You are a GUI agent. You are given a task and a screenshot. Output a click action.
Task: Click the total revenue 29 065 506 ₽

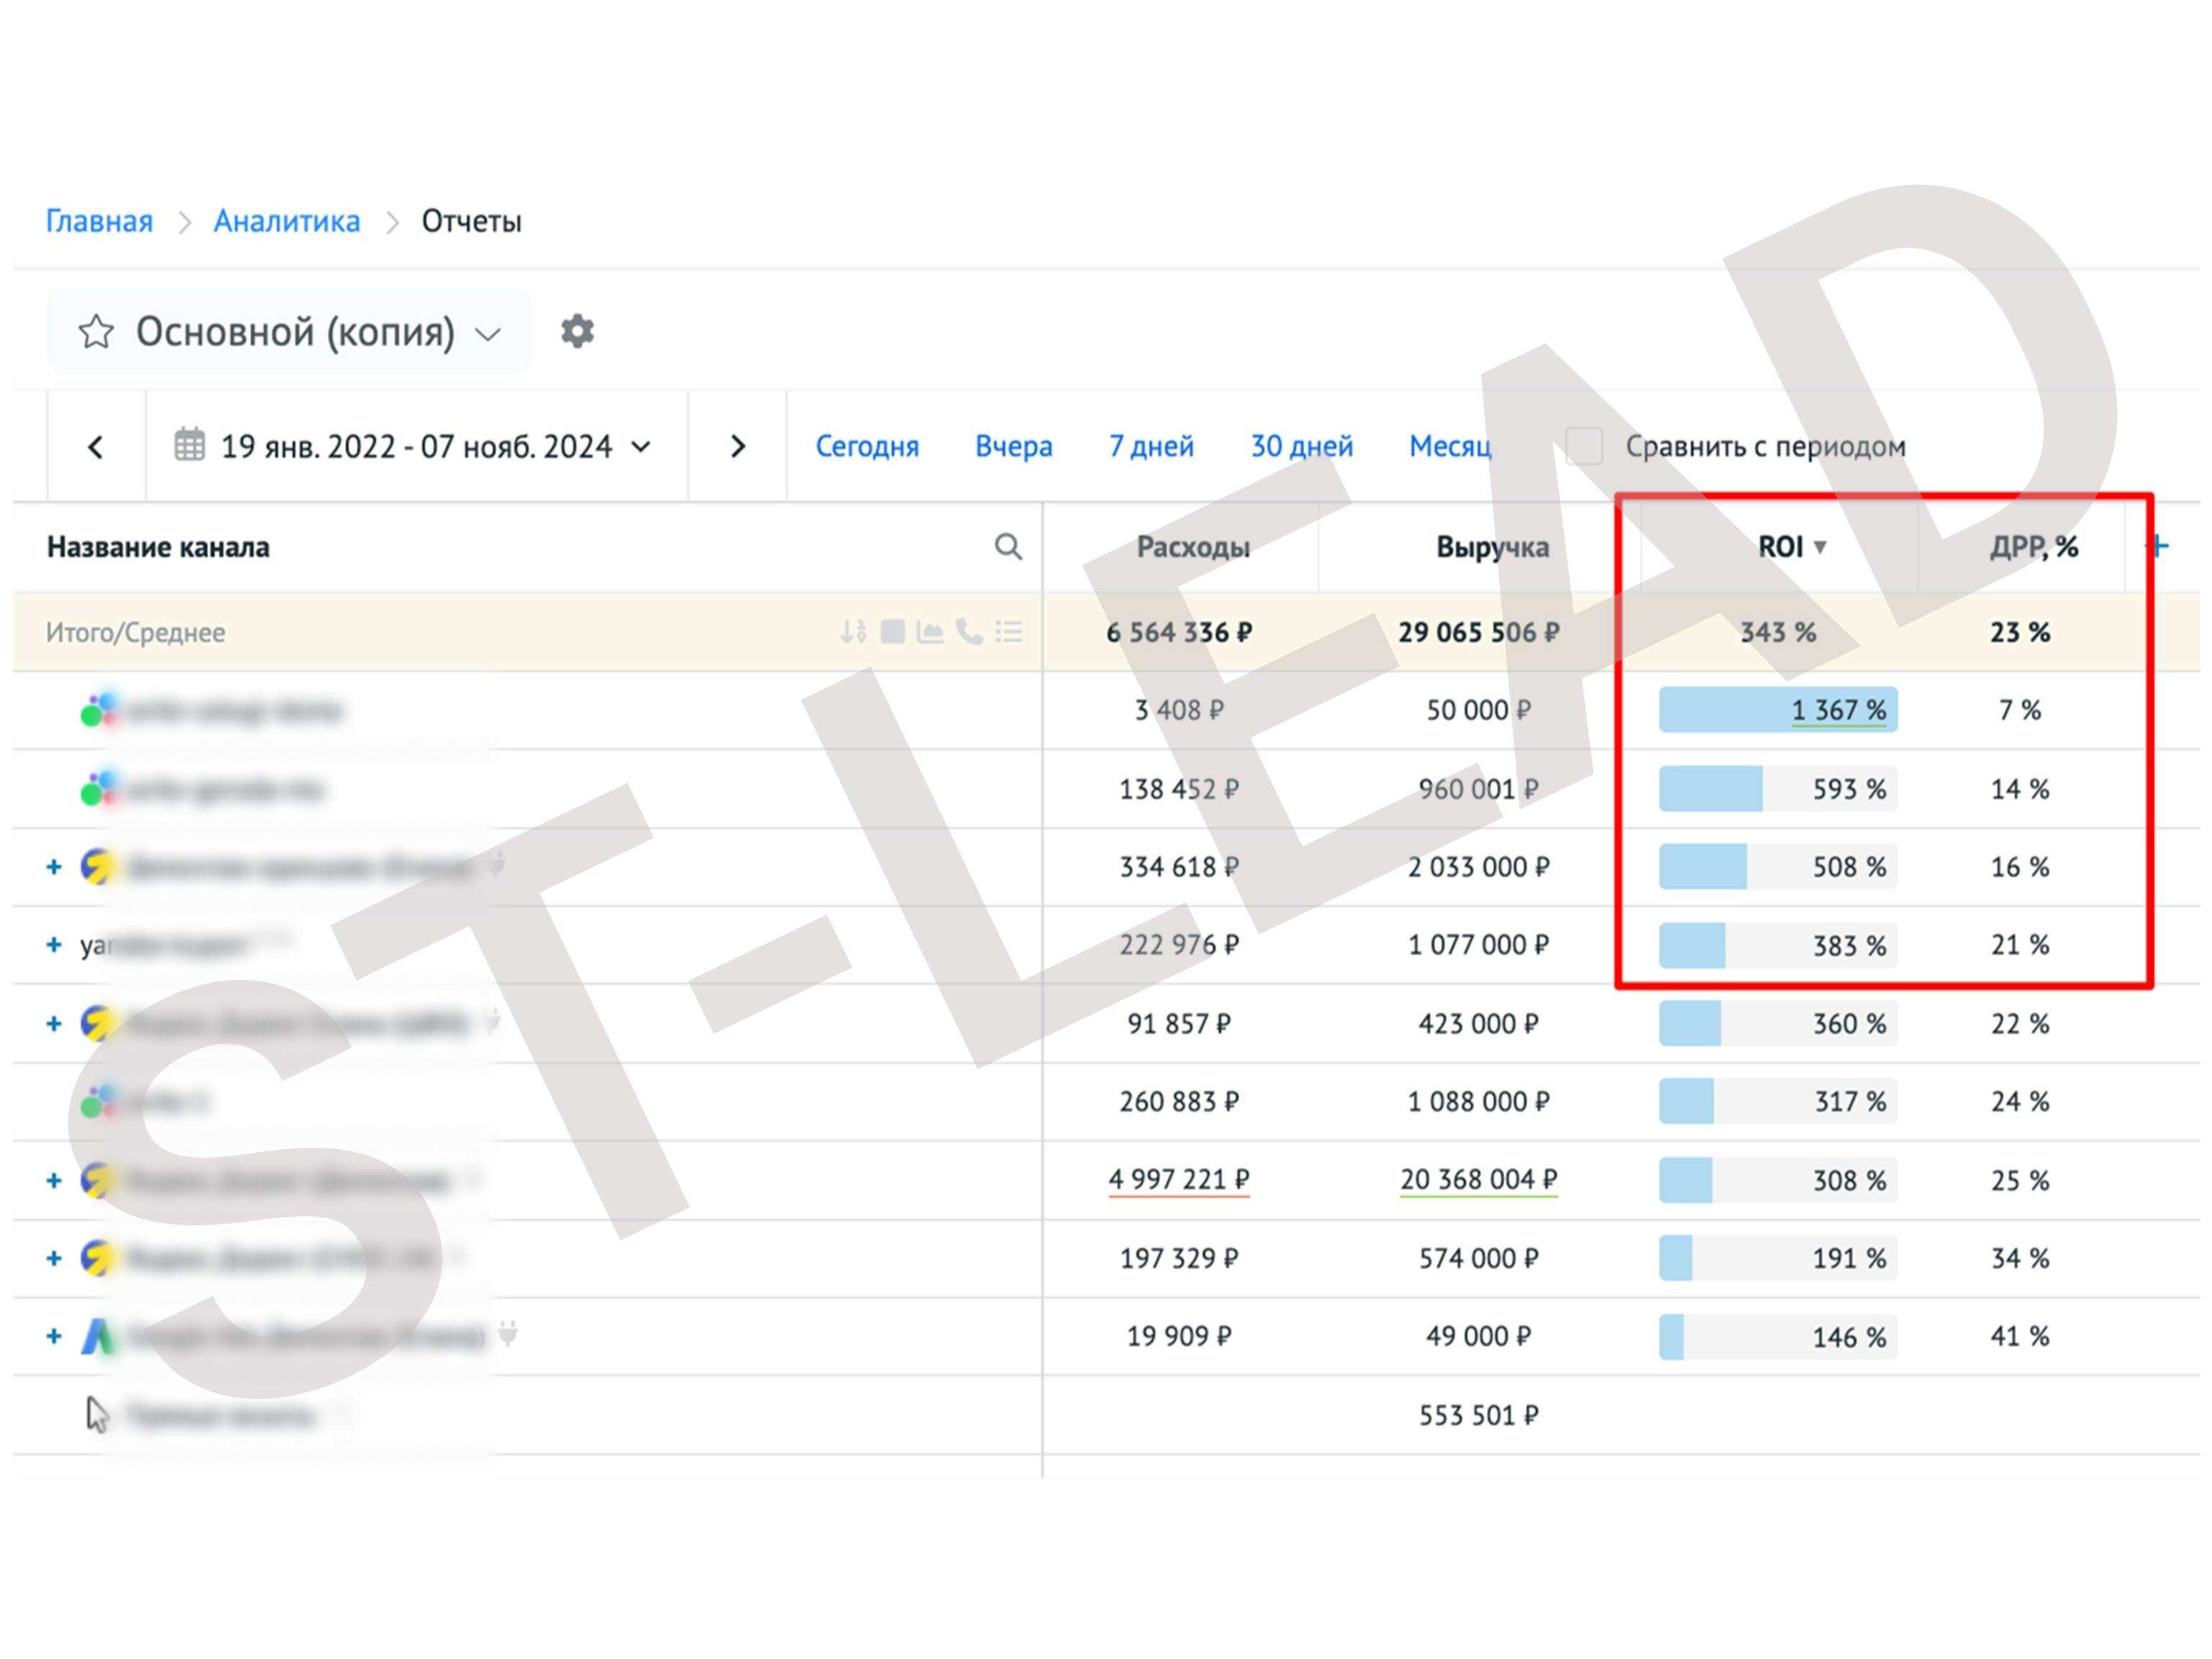click(x=1478, y=632)
